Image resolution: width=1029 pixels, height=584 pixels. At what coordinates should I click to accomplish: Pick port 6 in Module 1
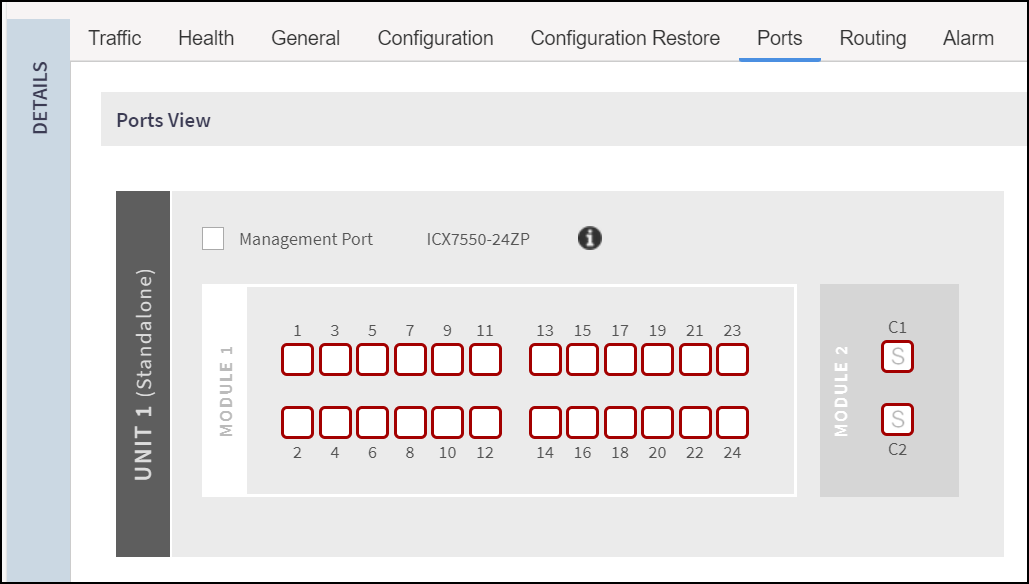pos(372,423)
